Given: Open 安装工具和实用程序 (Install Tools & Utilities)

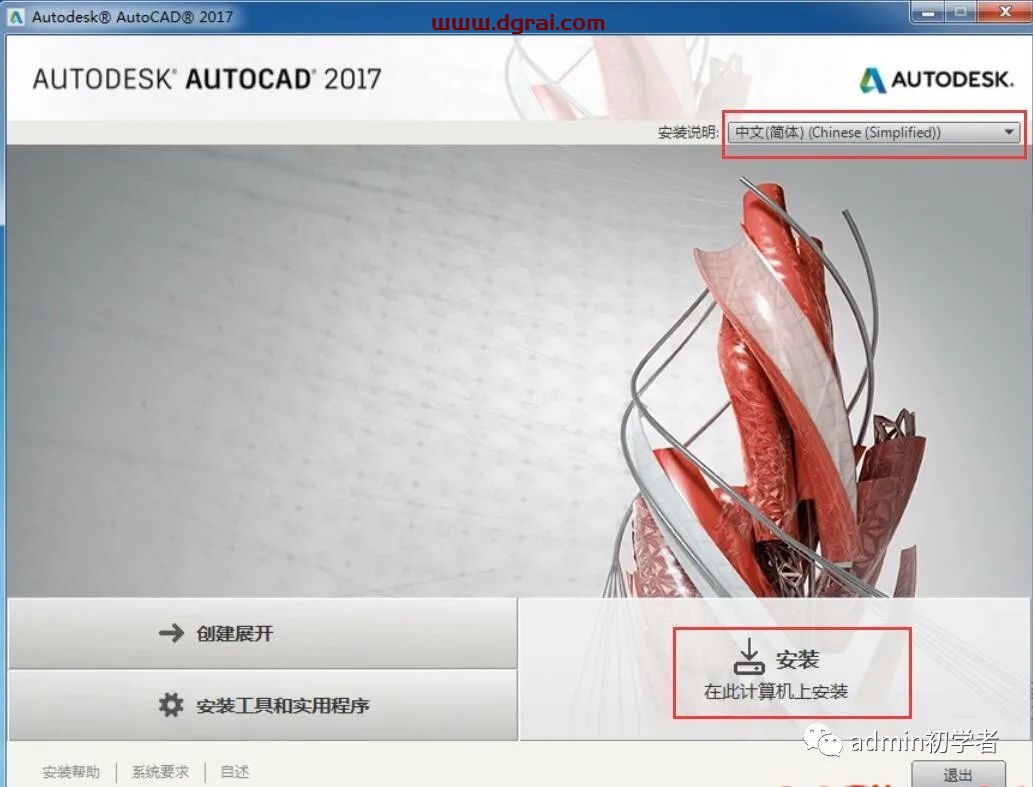Looking at the screenshot, I should [262, 705].
